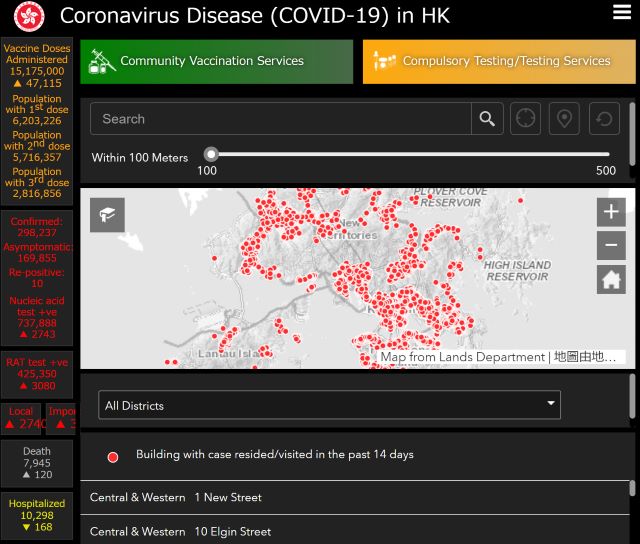Image resolution: width=640 pixels, height=544 pixels.
Task: Click the Local cases tile
Action: tap(21, 418)
